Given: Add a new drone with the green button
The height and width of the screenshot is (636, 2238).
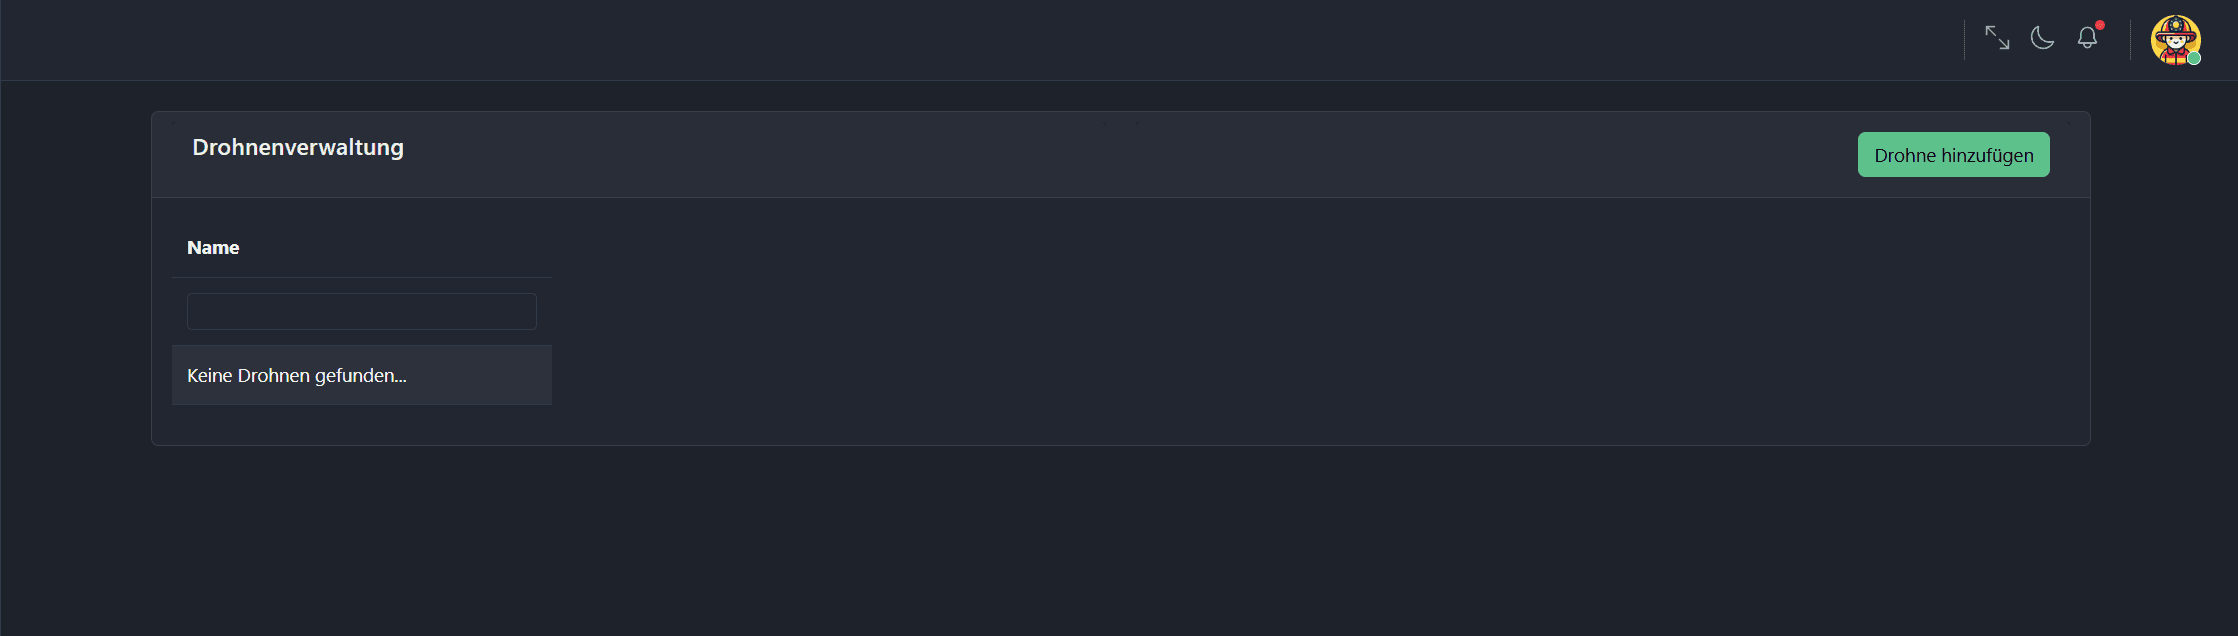Looking at the screenshot, I should pyautogui.click(x=1953, y=155).
